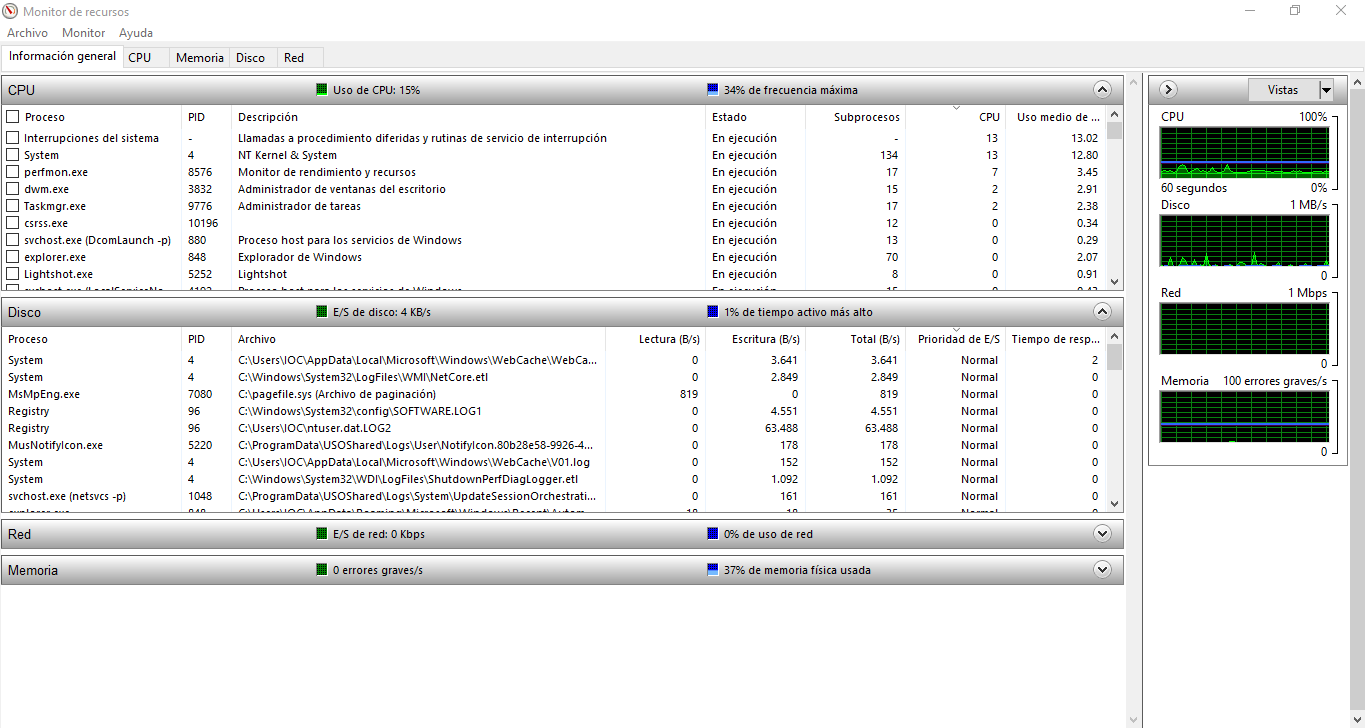Check the perfmon.exe process checkbox
Image resolution: width=1365 pixels, height=728 pixels.
pos(13,172)
